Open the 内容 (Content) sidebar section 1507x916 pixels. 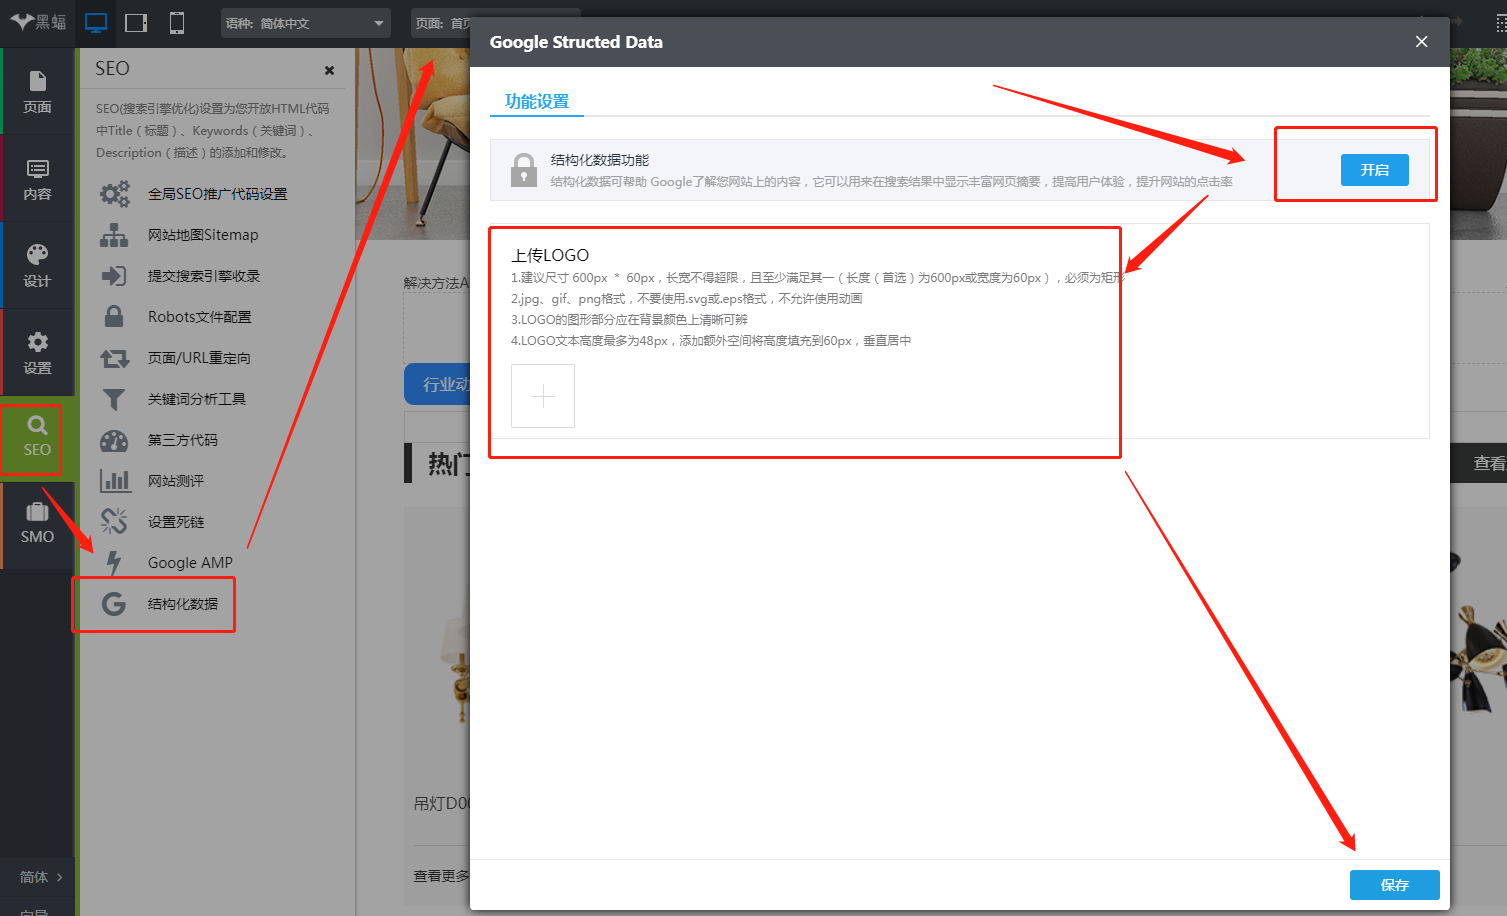tap(37, 179)
